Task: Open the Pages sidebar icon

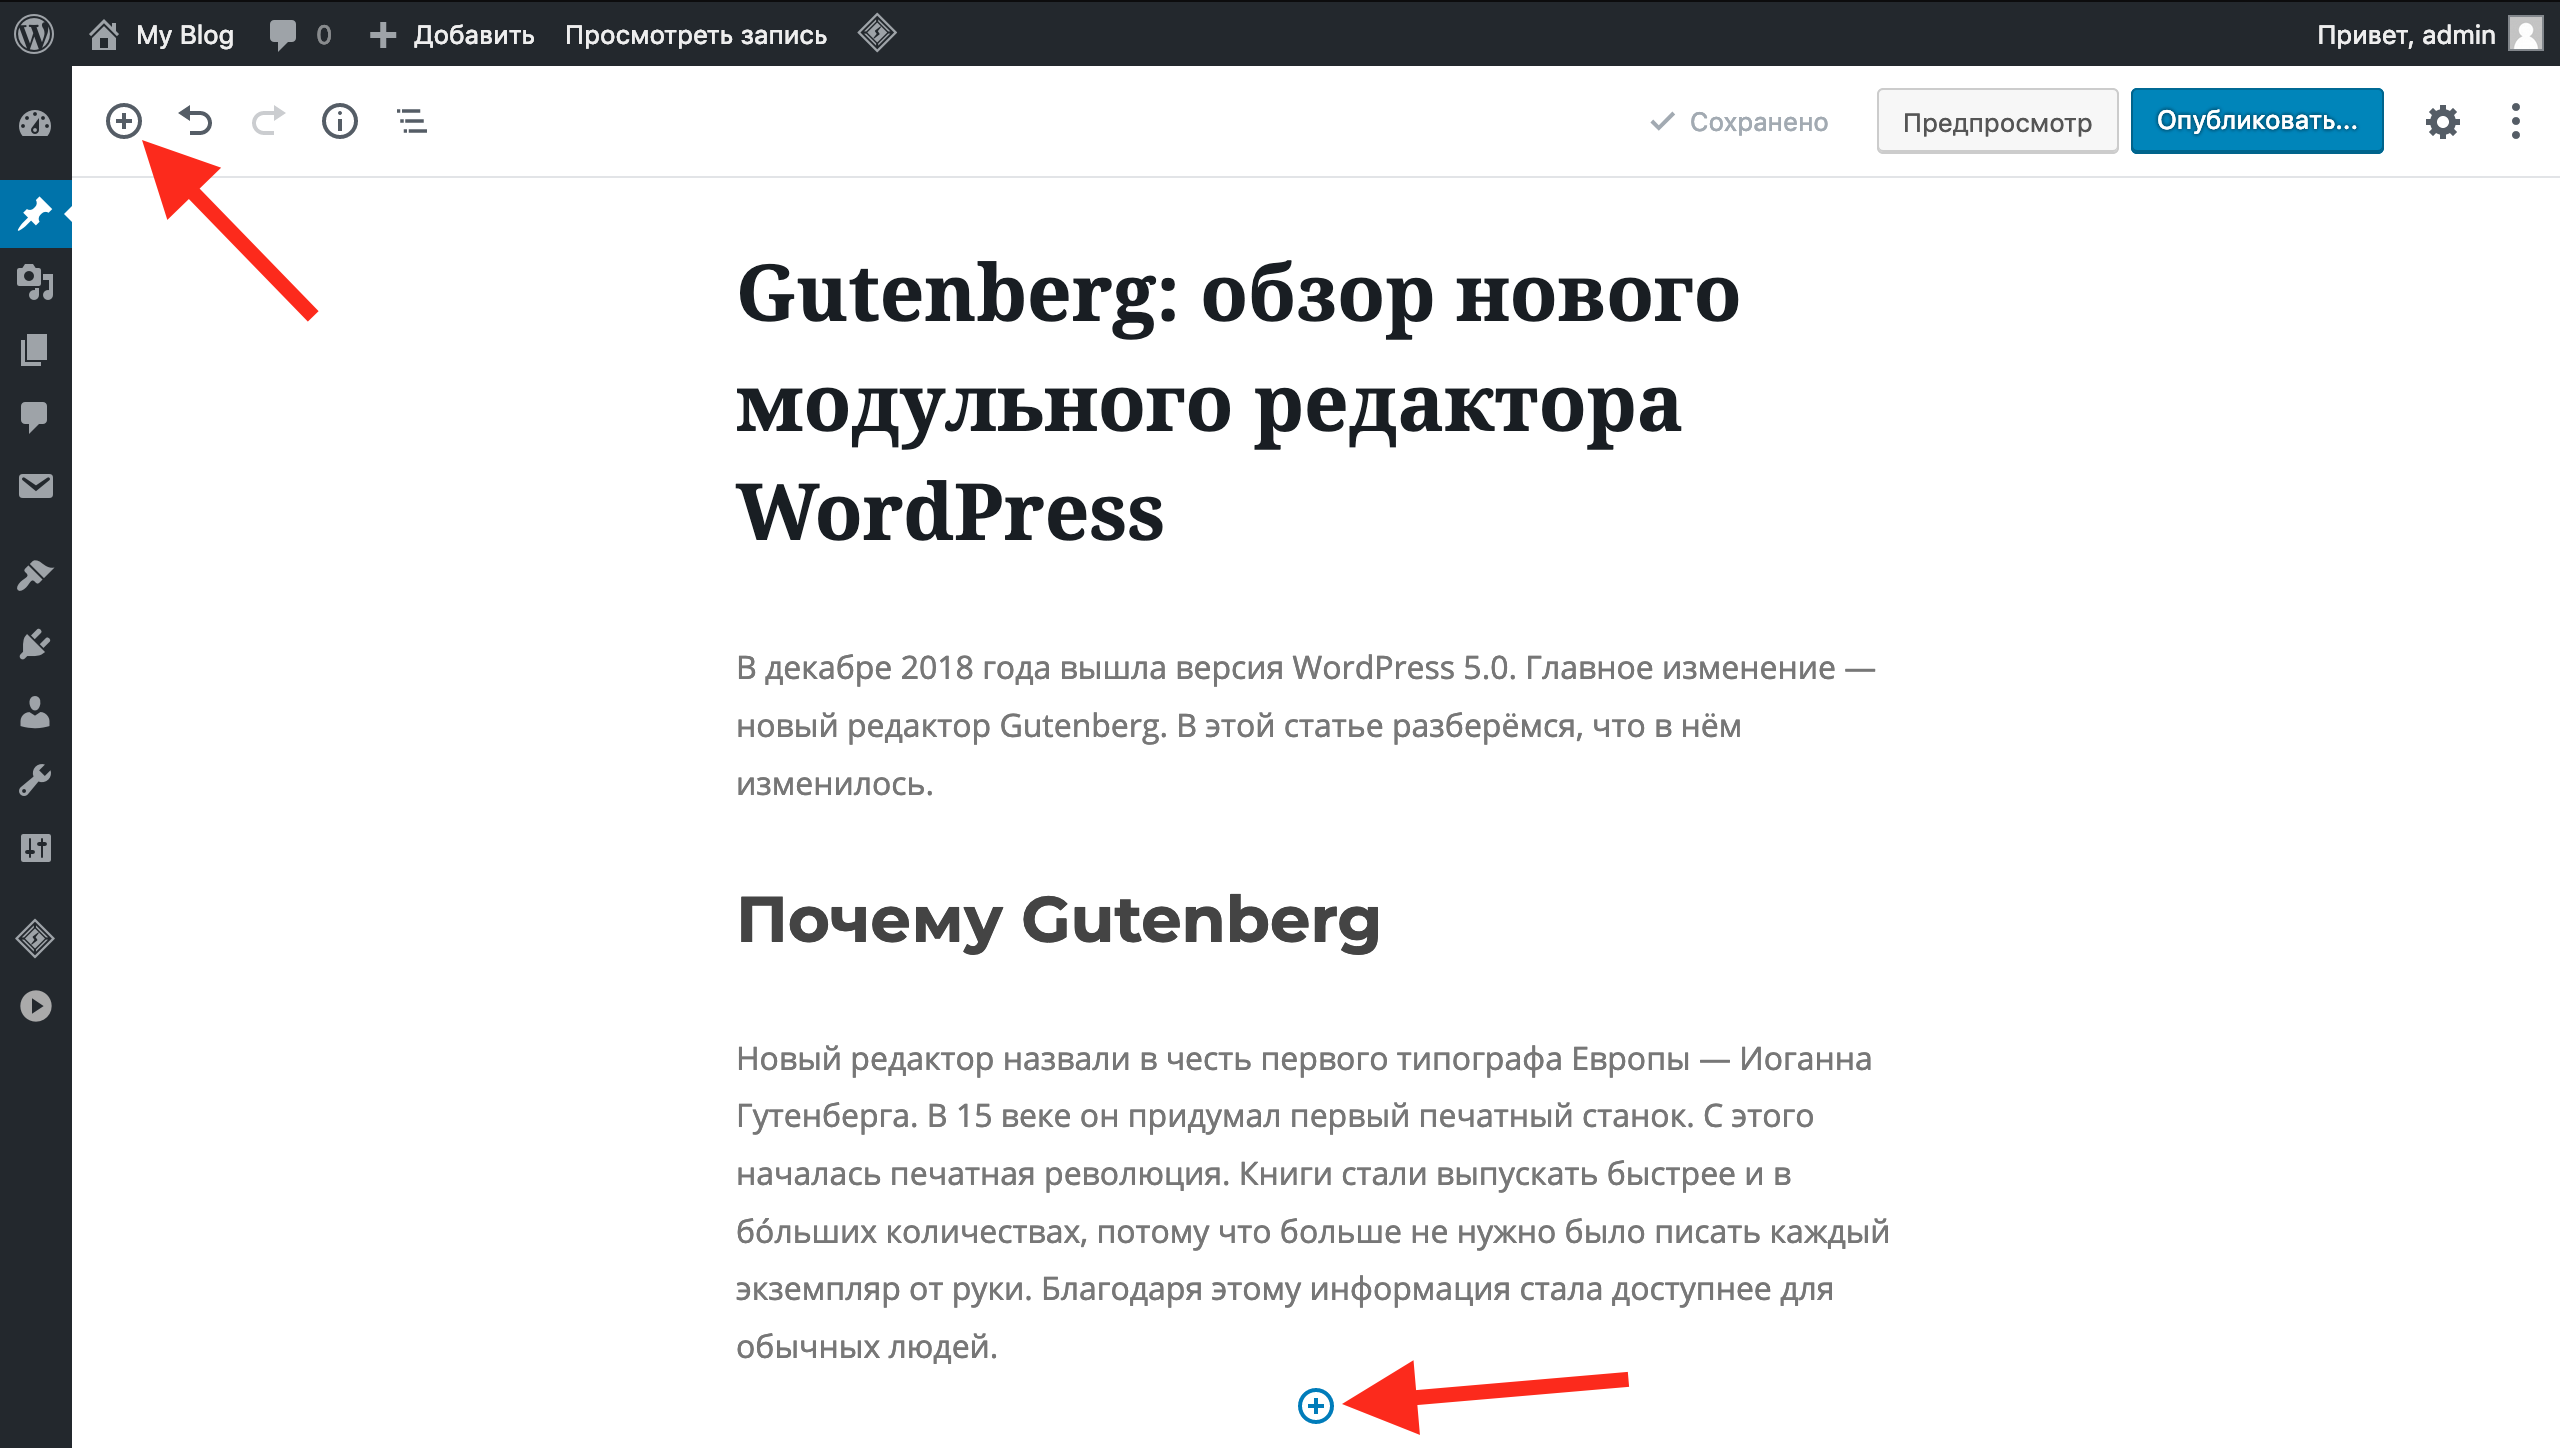Action: coord(35,349)
